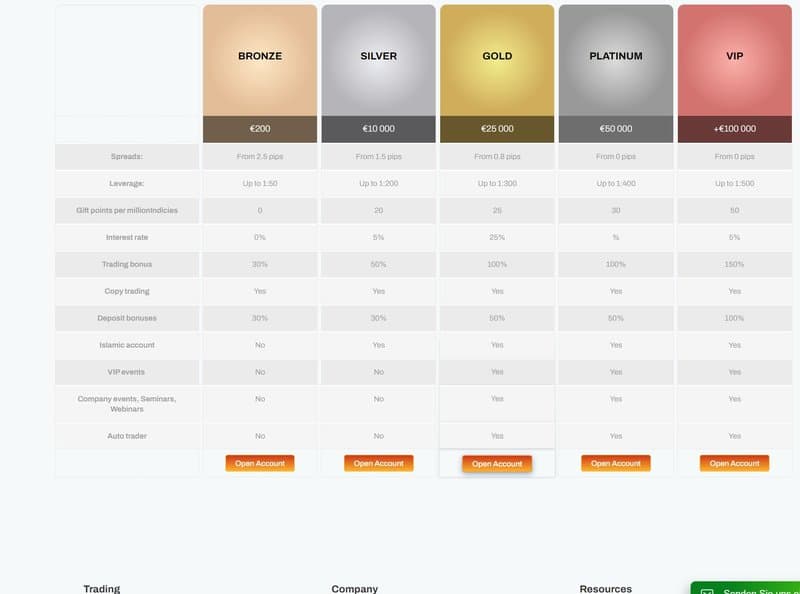The image size is (800, 594).
Task: Click the Gold 25% interest rate value
Action: [x=497, y=237]
